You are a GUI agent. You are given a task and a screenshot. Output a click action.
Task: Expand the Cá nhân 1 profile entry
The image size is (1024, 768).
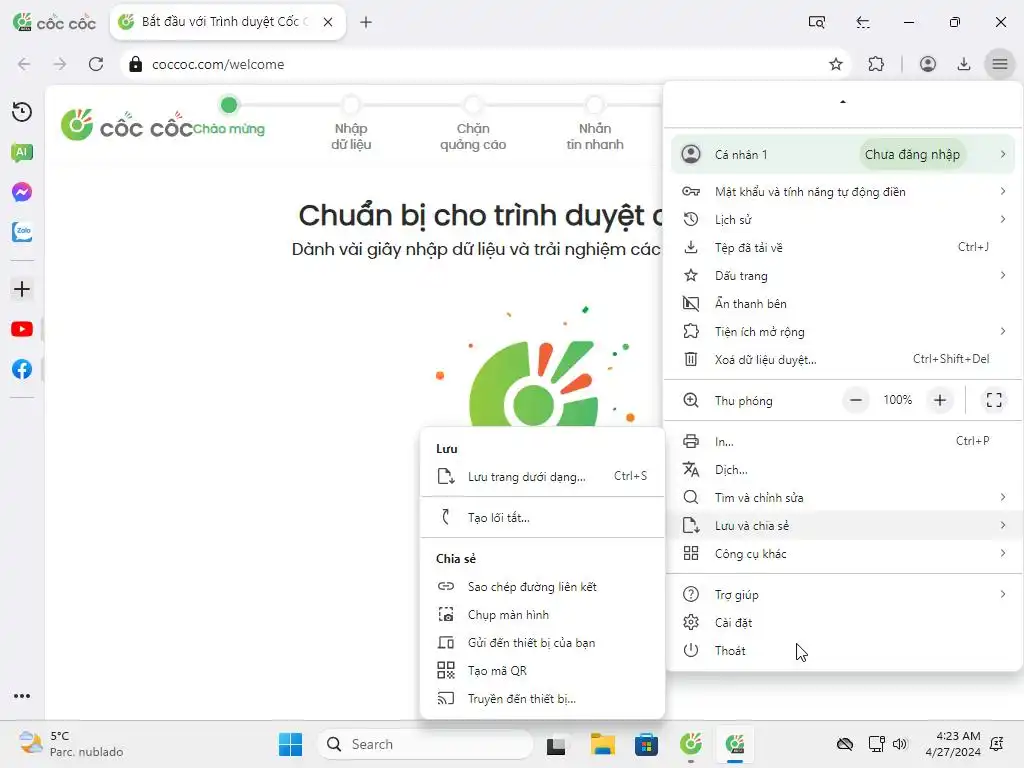843,155
